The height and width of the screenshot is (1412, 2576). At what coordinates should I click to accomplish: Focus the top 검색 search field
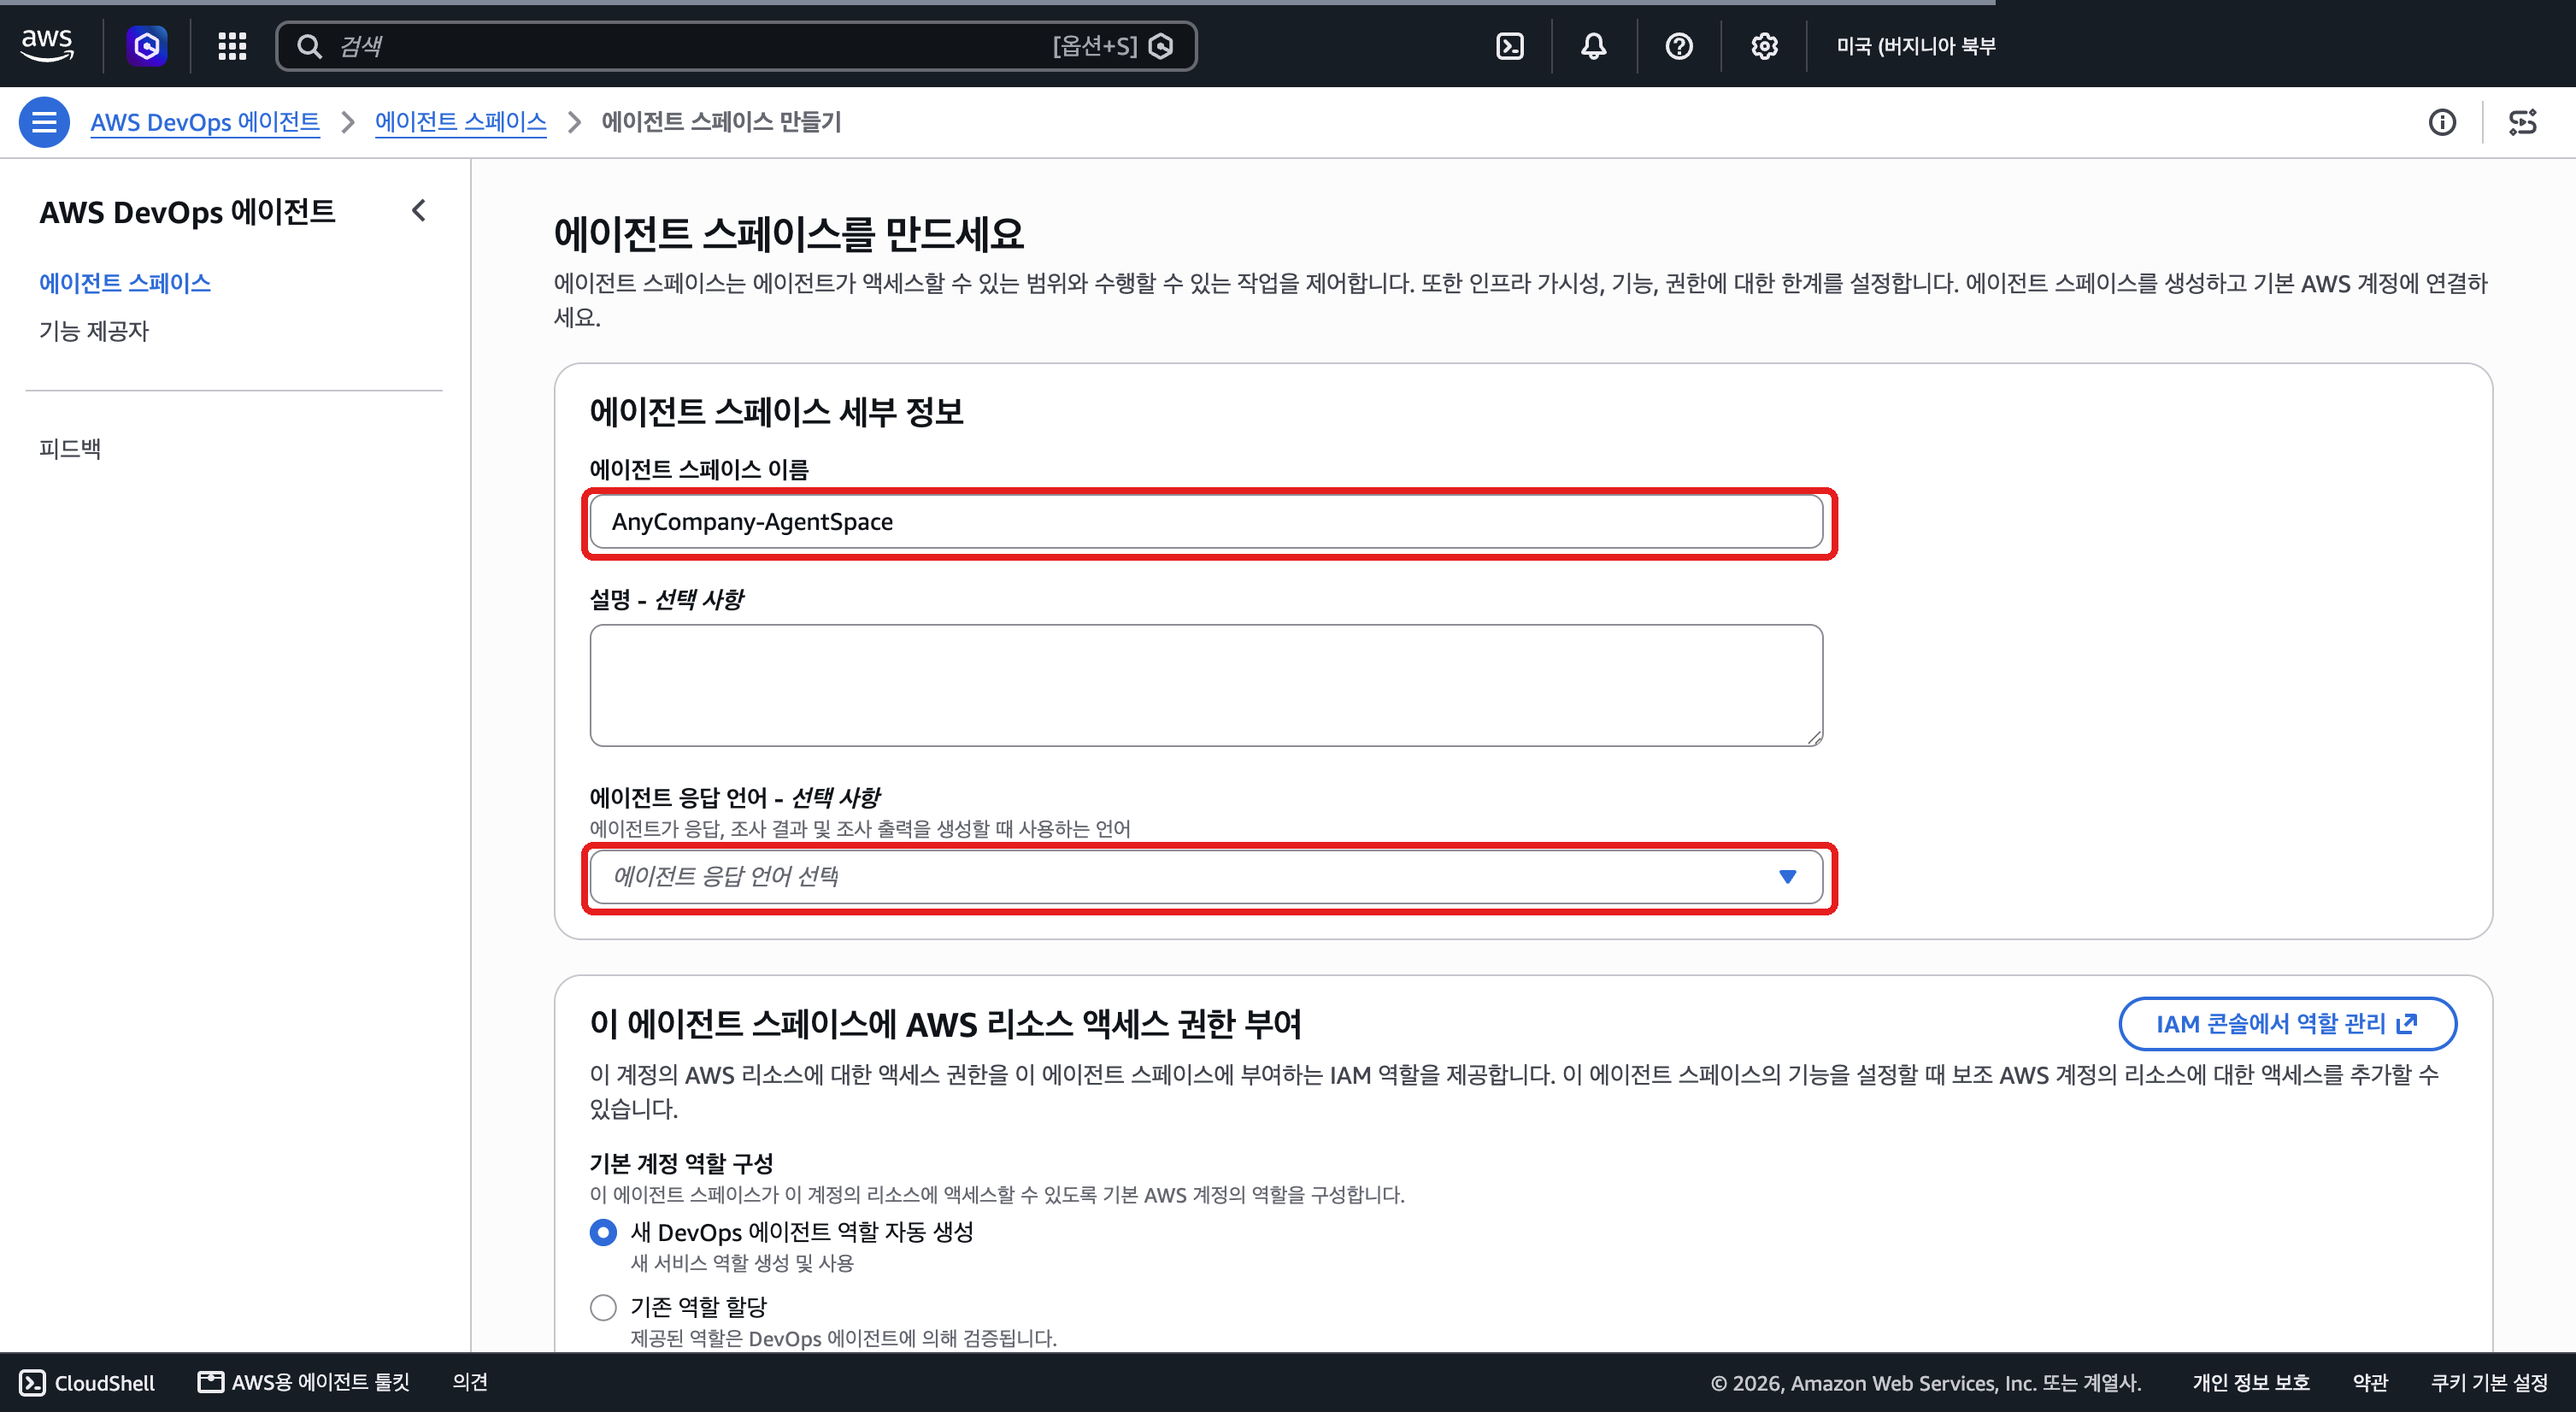tap(736, 46)
